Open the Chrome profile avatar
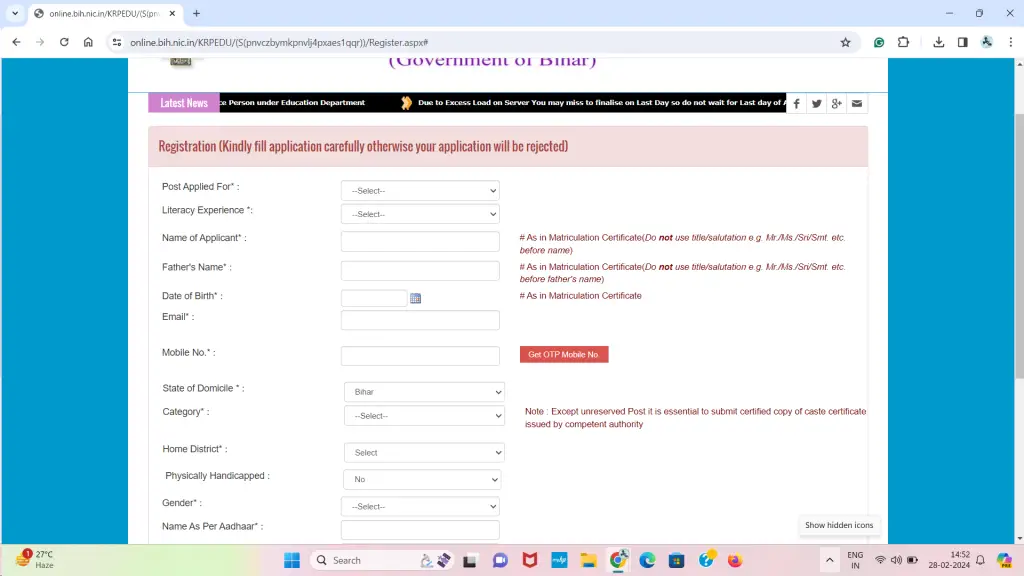1024x576 pixels. [x=987, y=42]
